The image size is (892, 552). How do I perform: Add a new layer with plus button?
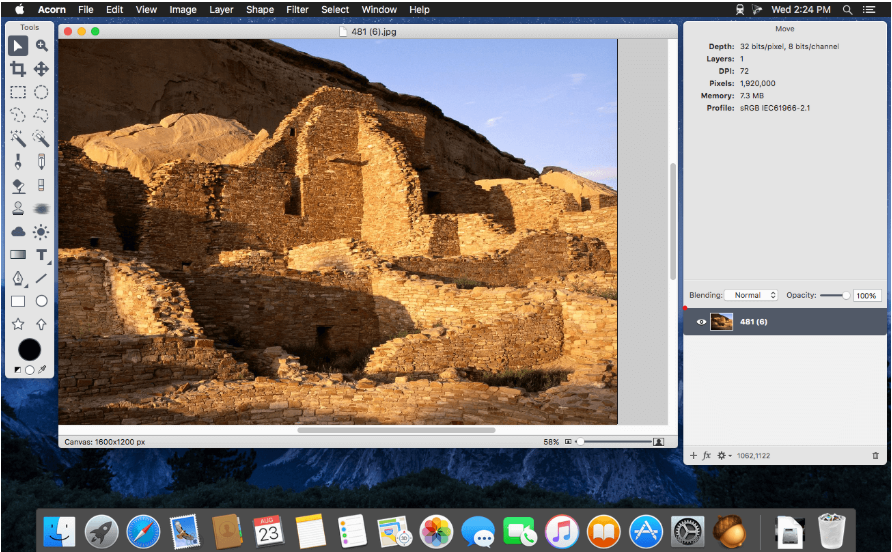(693, 456)
